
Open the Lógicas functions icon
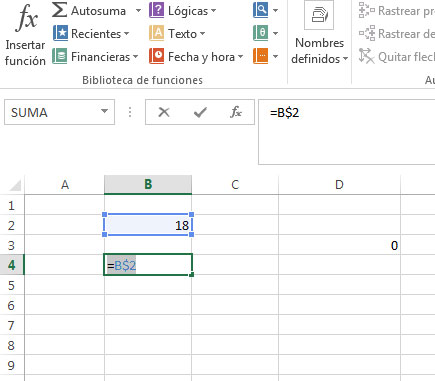pos(156,10)
